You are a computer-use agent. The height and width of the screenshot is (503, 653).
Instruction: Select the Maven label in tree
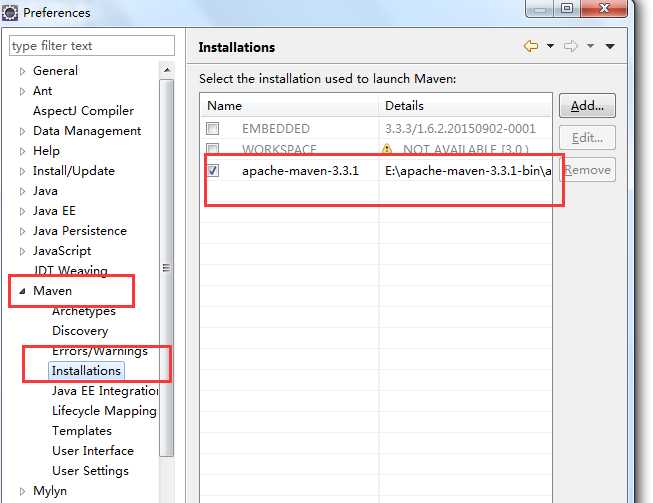click(x=52, y=291)
